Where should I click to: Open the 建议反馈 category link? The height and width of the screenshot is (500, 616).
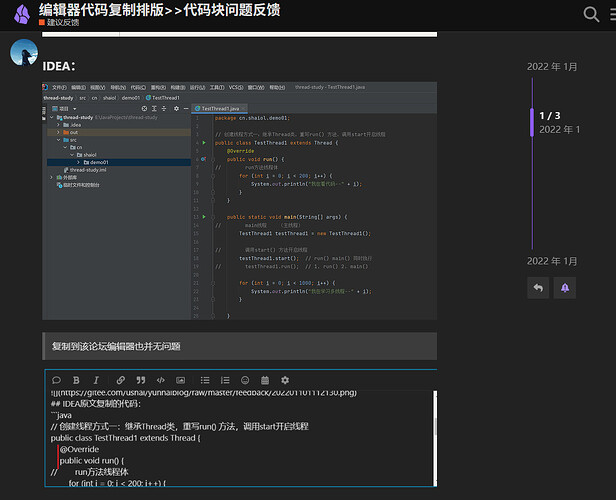[x=63, y=22]
